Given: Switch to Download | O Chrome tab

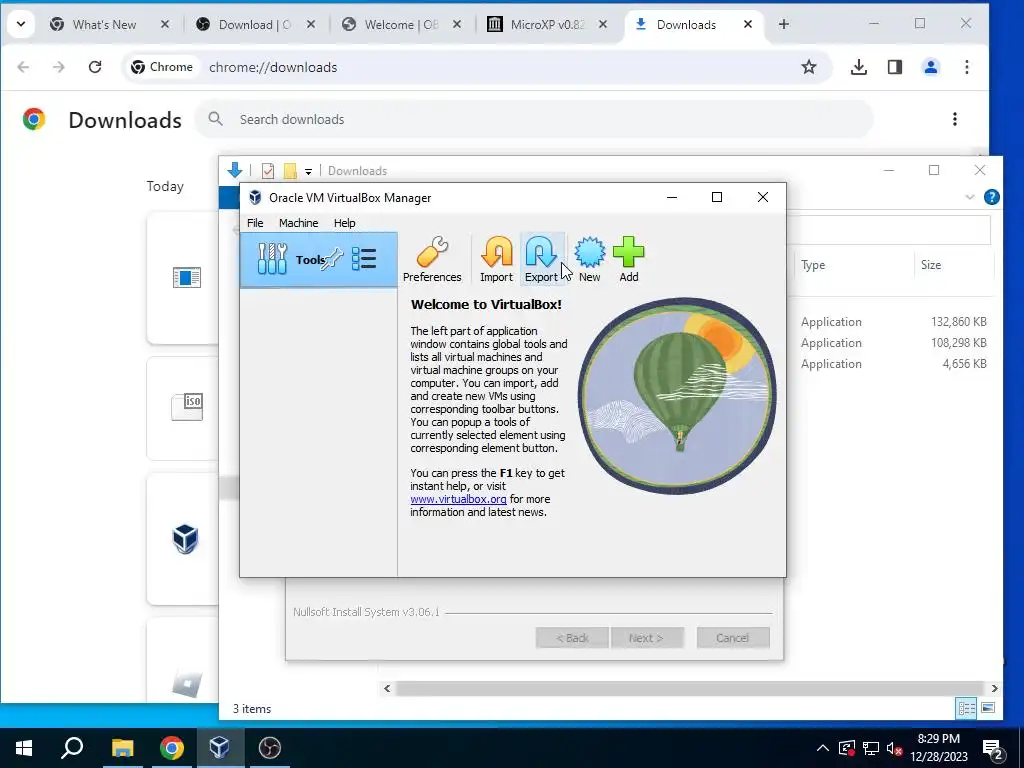Looking at the screenshot, I should (255, 24).
